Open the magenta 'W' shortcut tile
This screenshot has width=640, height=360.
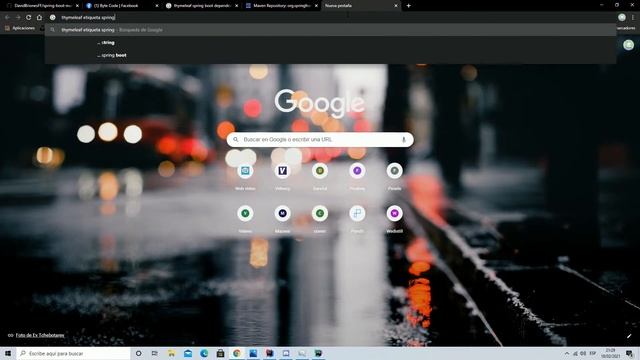point(394,213)
